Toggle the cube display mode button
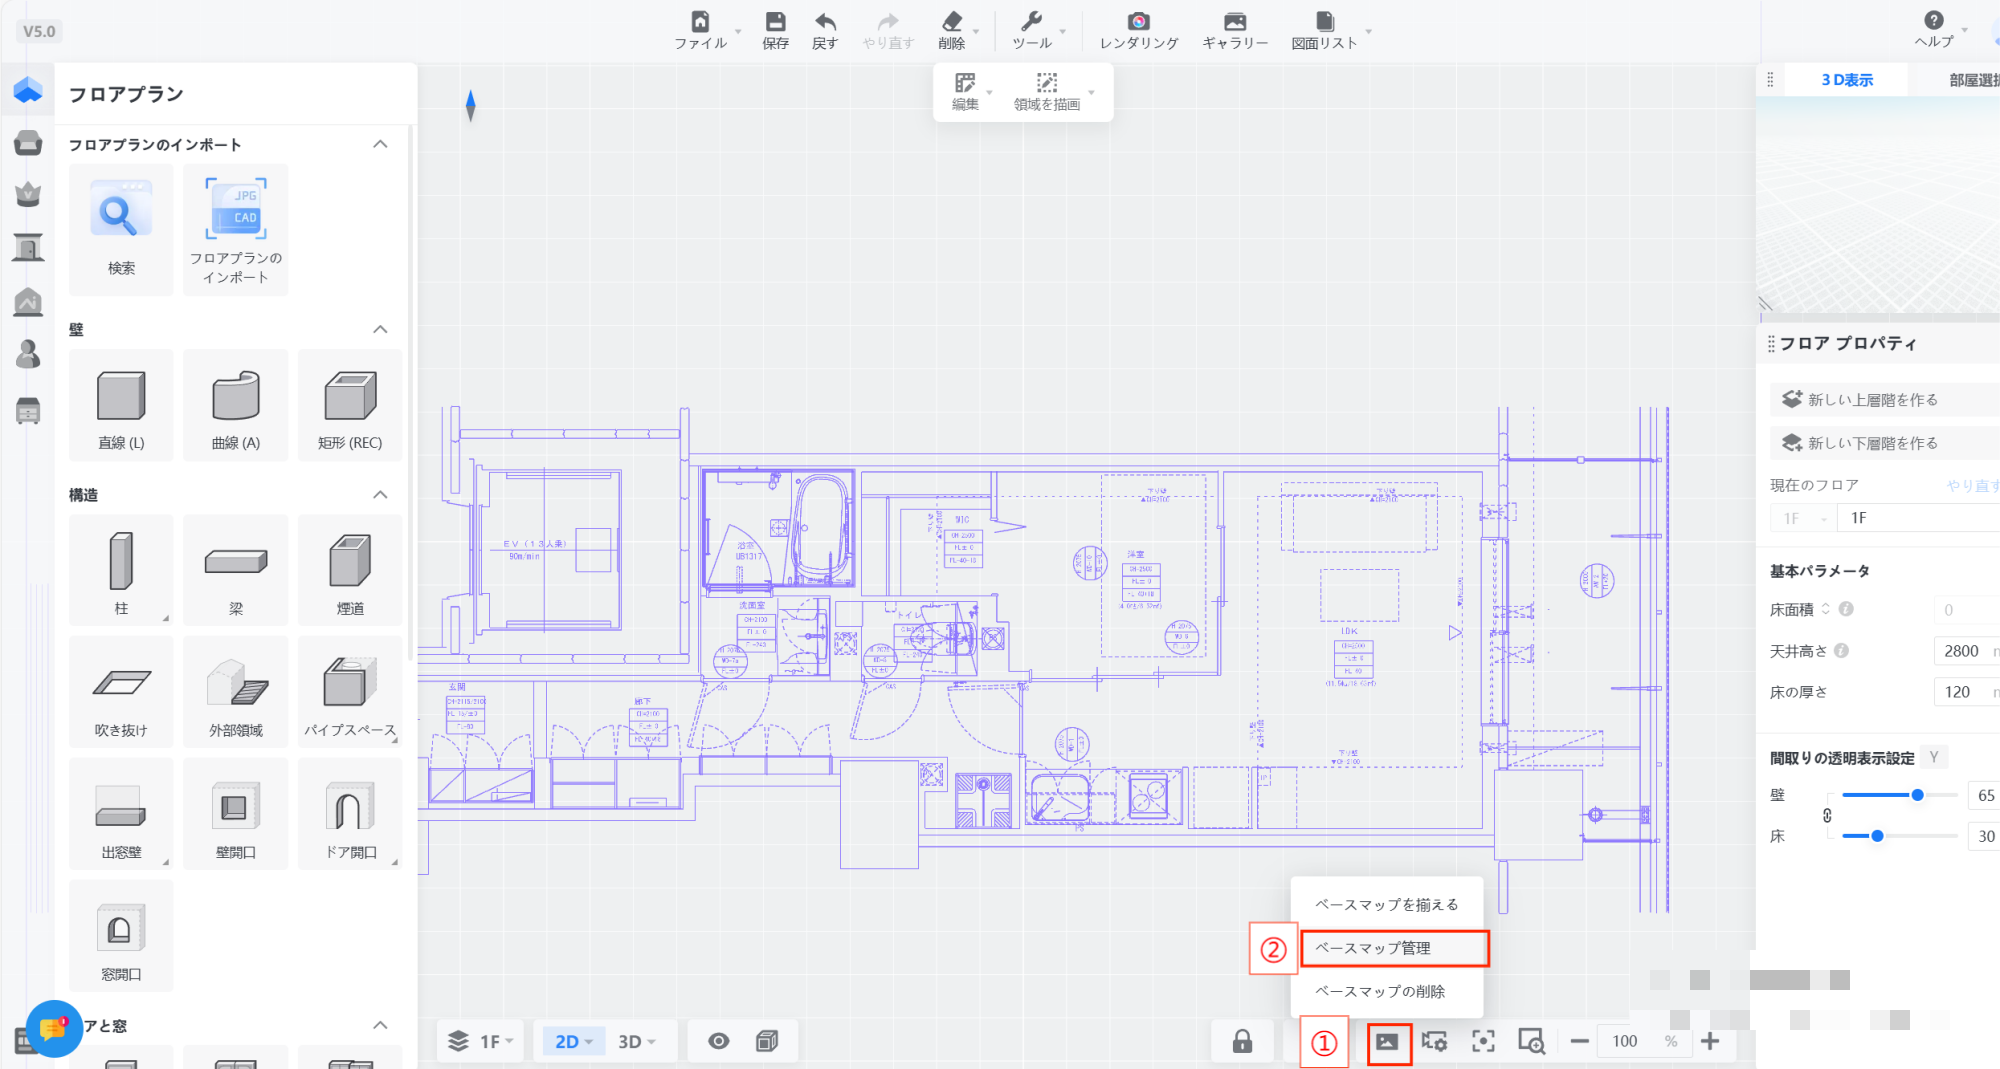The image size is (2000, 1069). [x=767, y=1042]
